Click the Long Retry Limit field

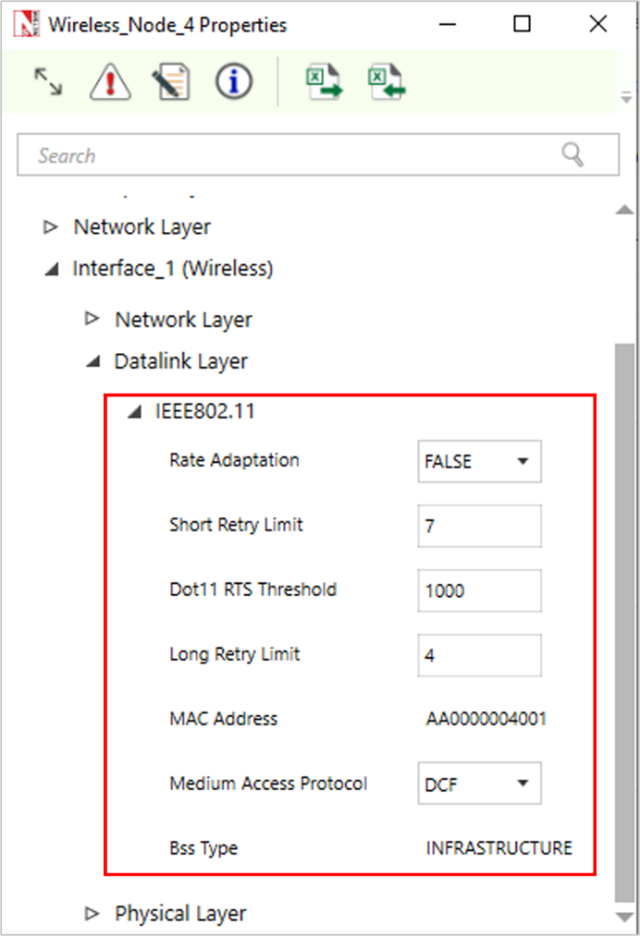[x=479, y=656]
